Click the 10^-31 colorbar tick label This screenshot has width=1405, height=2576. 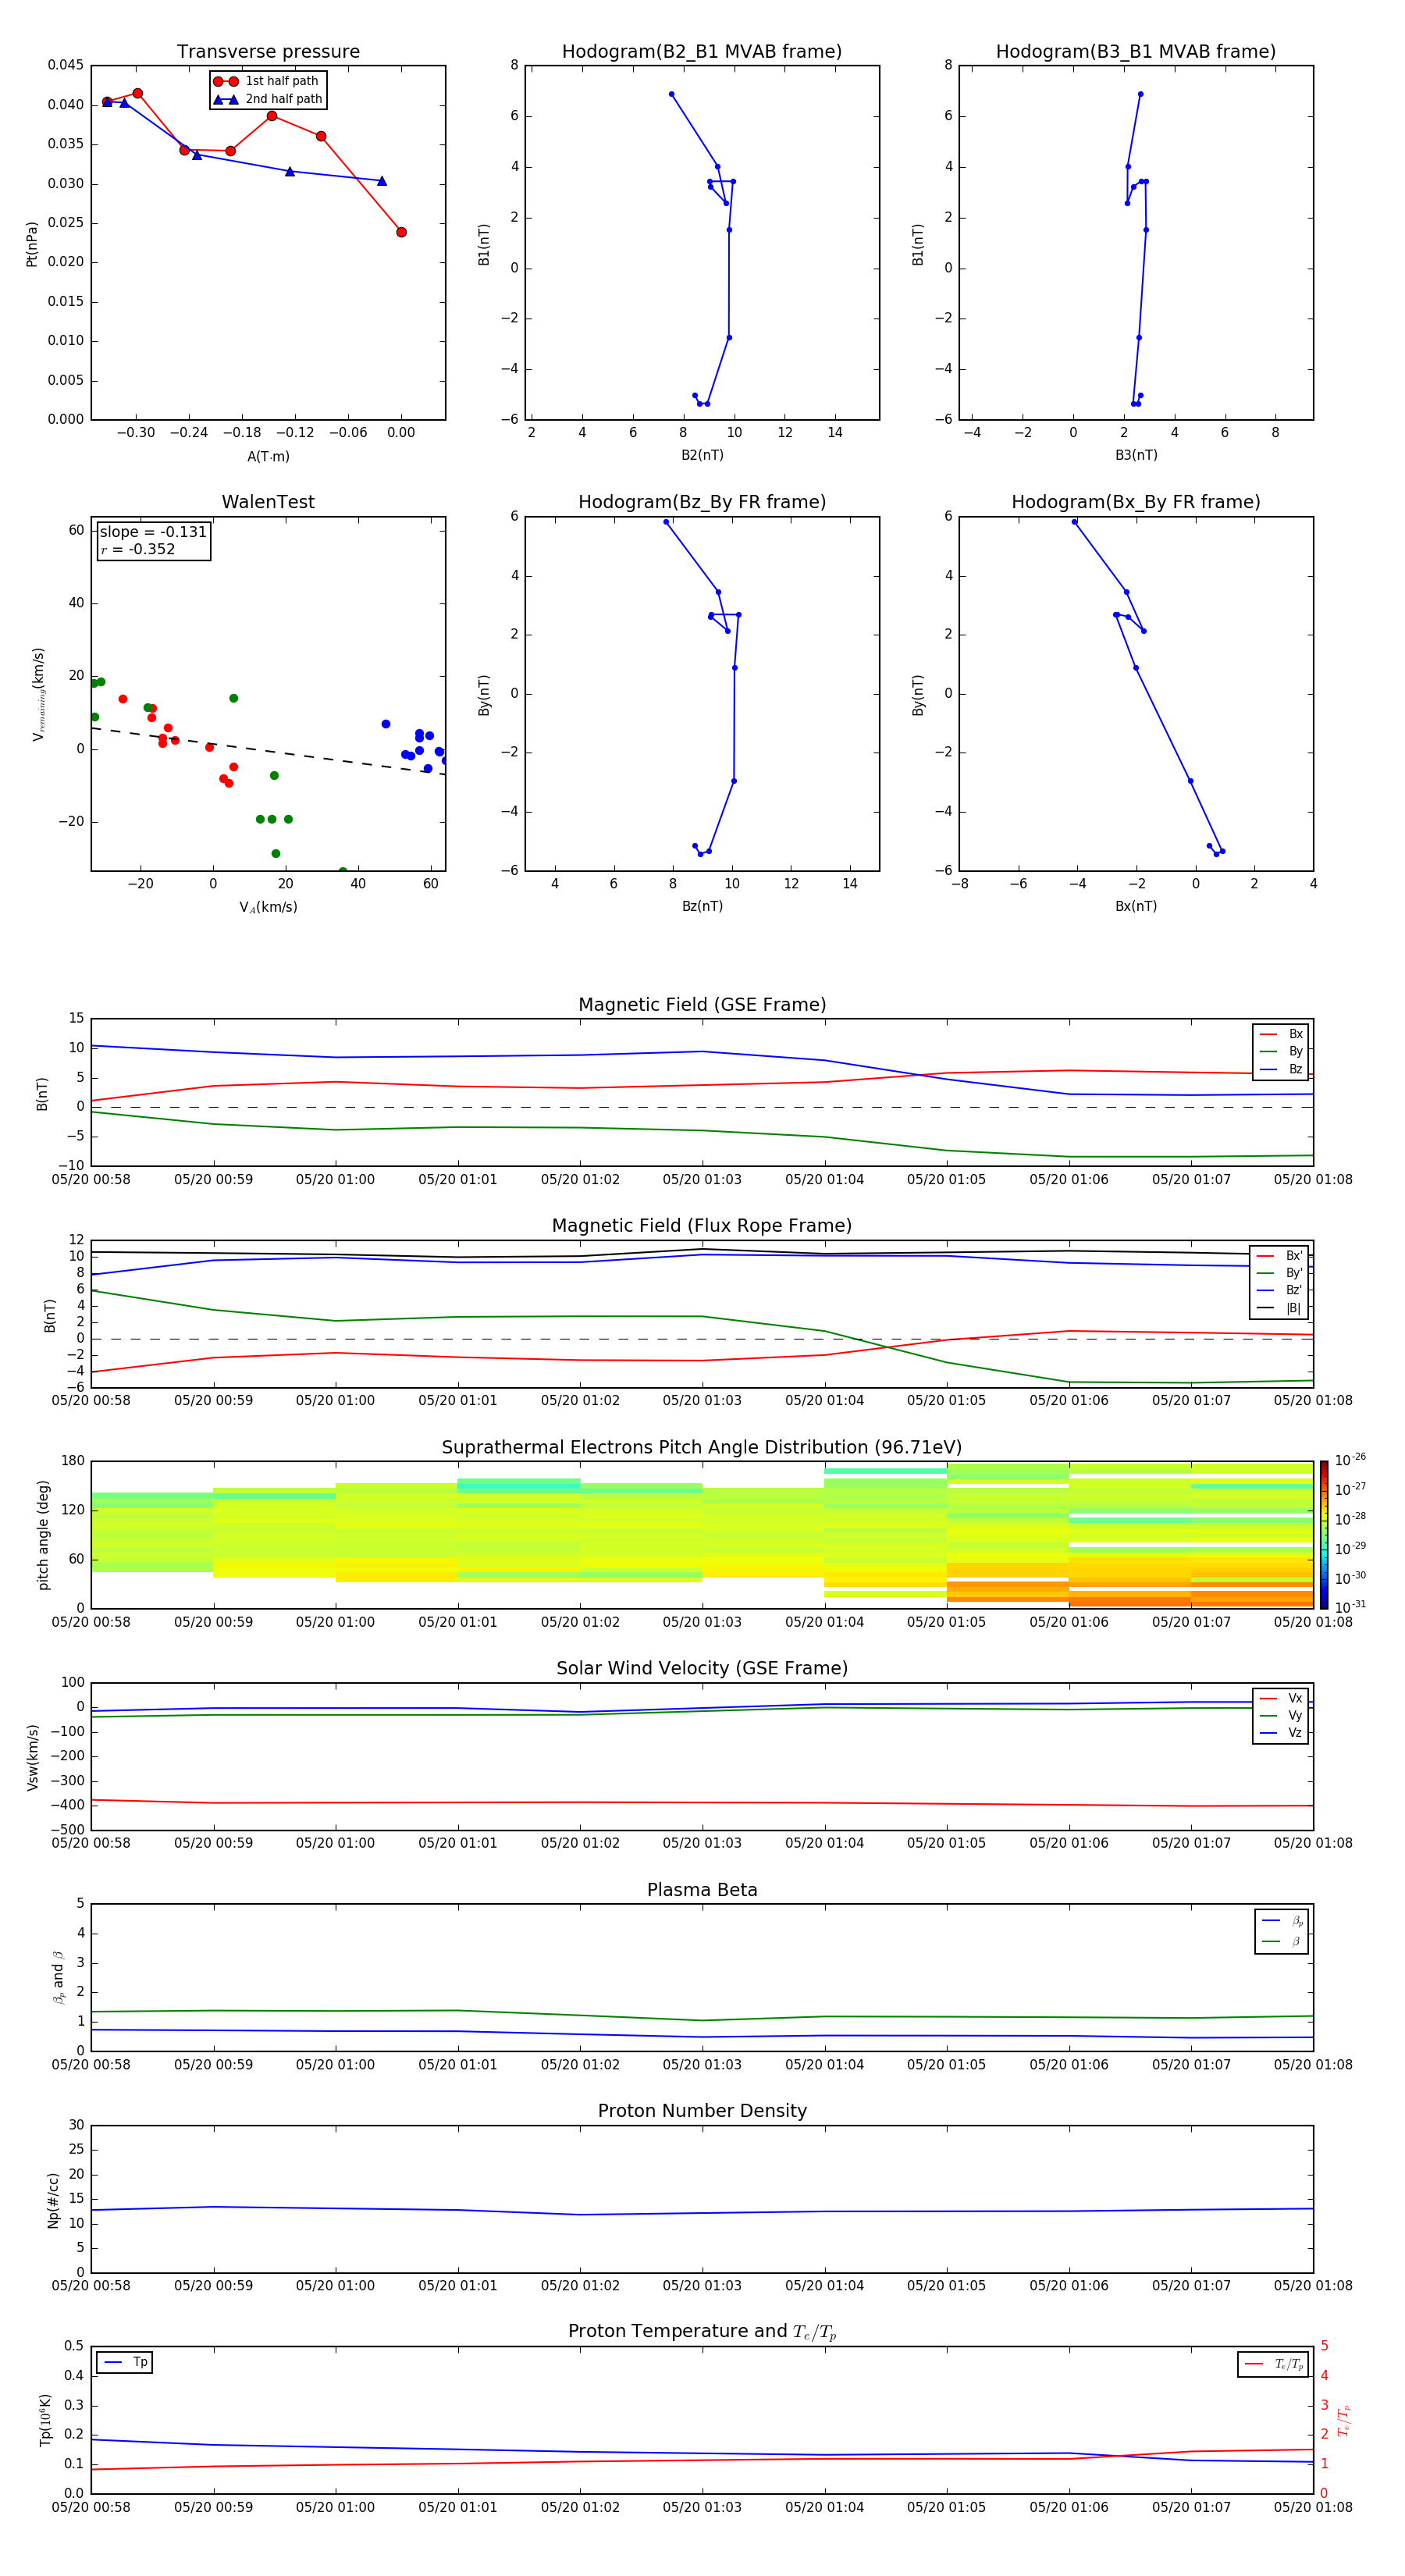click(1350, 1607)
